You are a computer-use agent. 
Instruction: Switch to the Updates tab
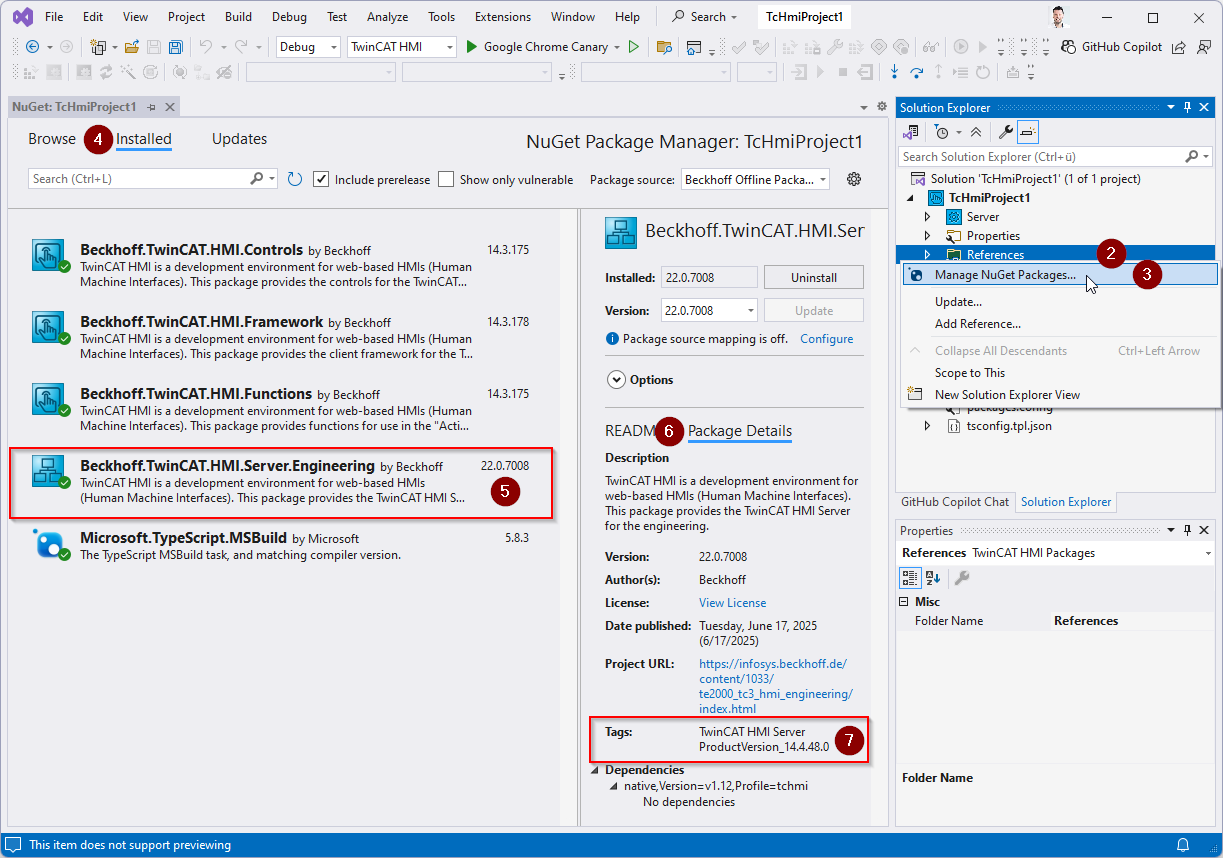pyautogui.click(x=239, y=139)
